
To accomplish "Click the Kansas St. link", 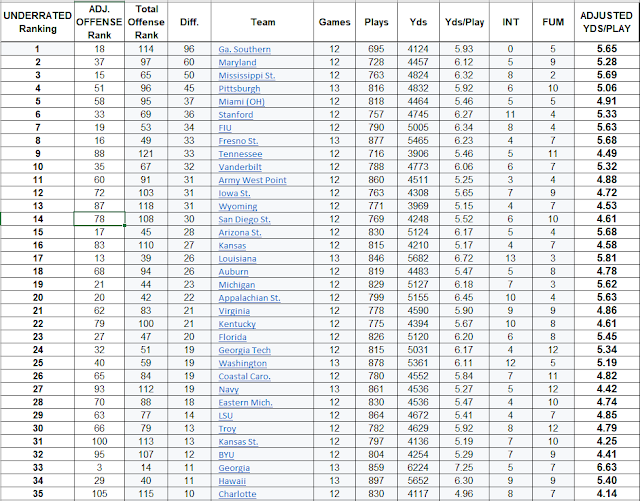I will point(238,441).
